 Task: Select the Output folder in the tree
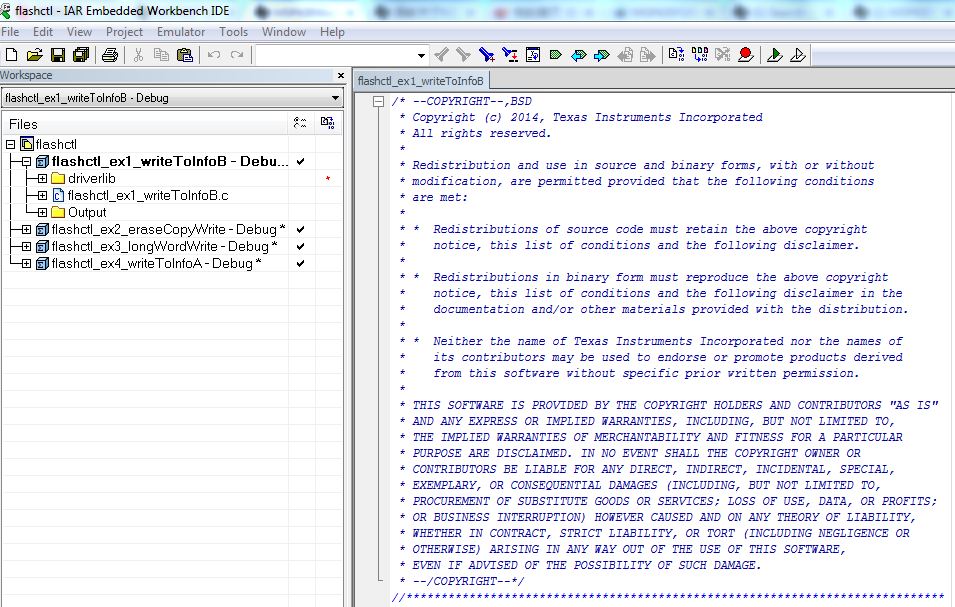87,212
